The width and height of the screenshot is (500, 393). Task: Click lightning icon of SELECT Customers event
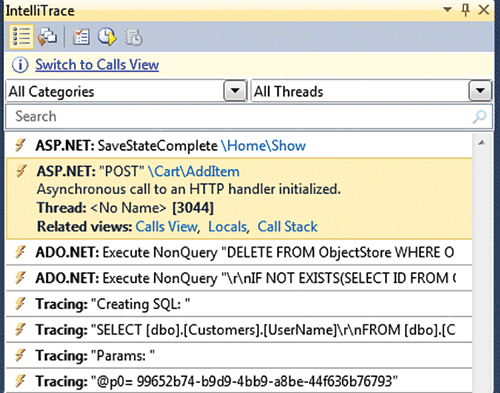click(x=21, y=330)
